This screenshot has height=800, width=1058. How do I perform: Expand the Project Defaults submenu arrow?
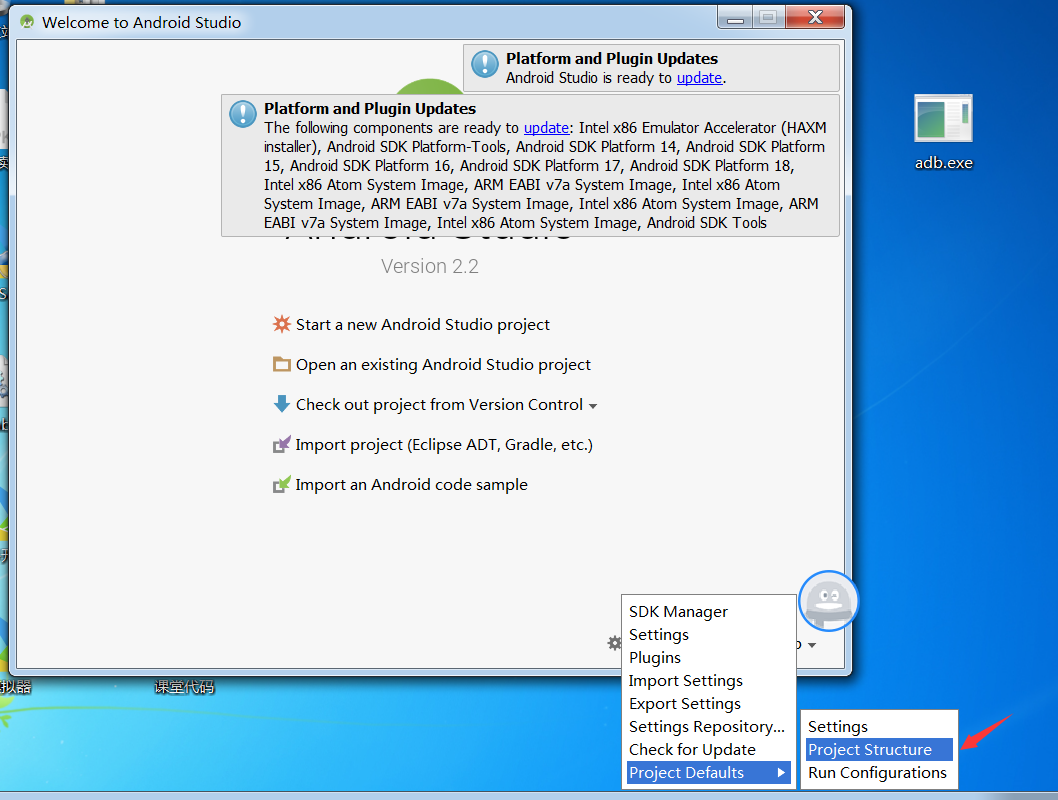point(781,772)
